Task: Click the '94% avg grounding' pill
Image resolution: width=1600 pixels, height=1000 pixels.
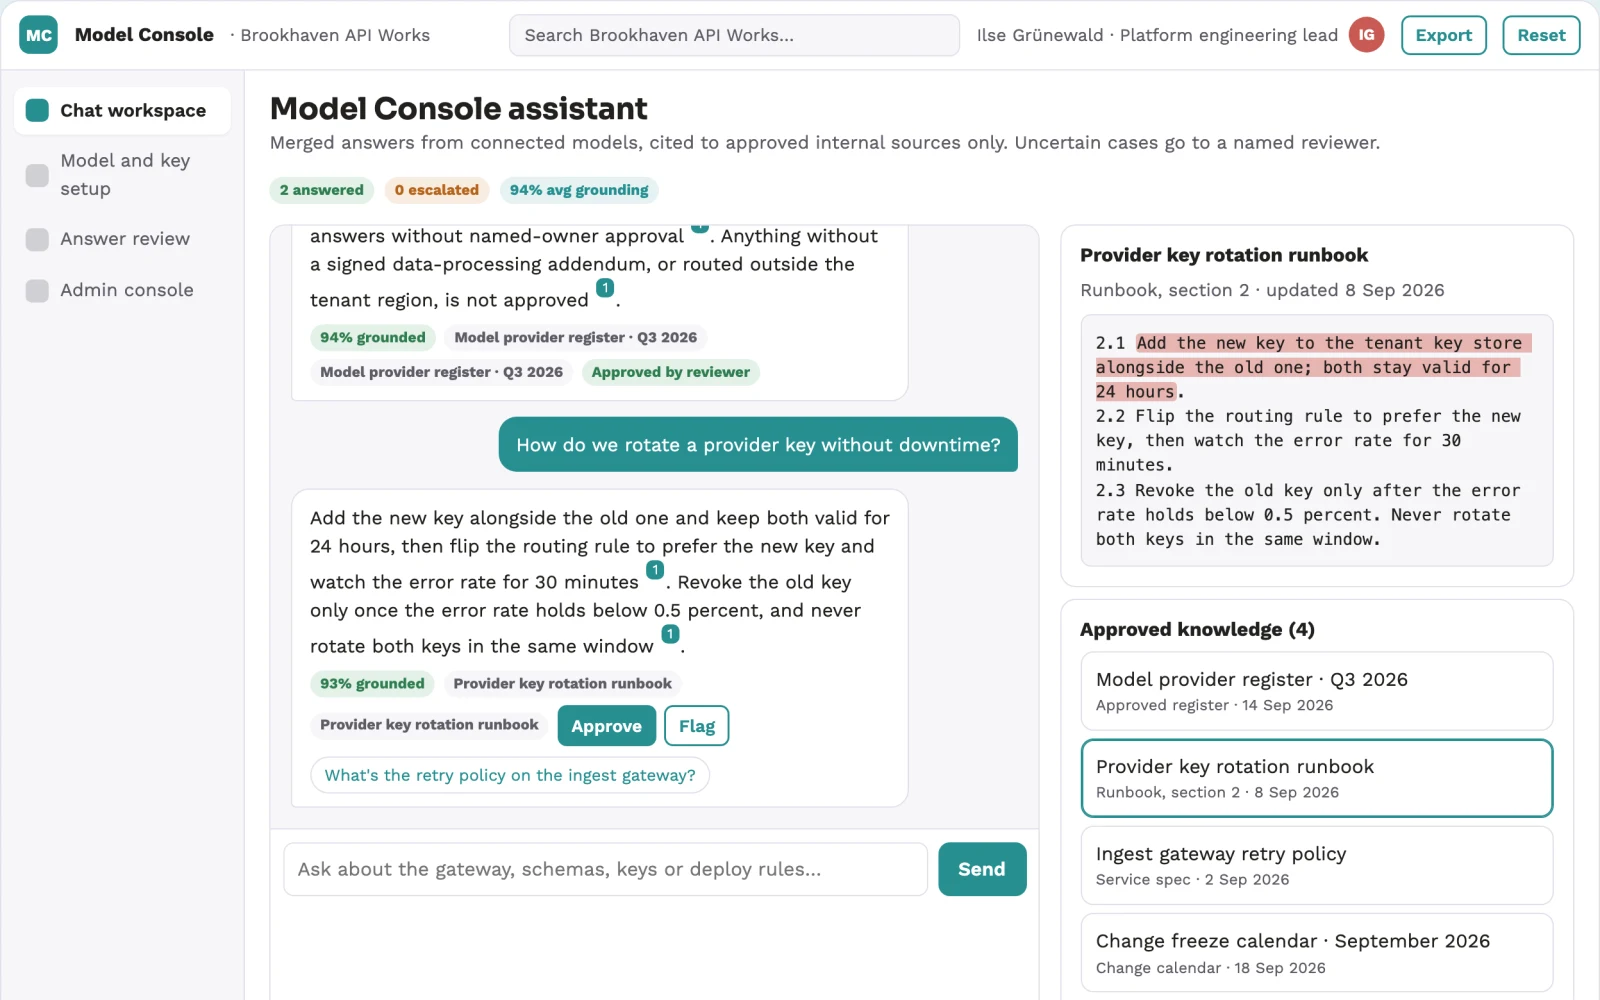Action: (579, 190)
